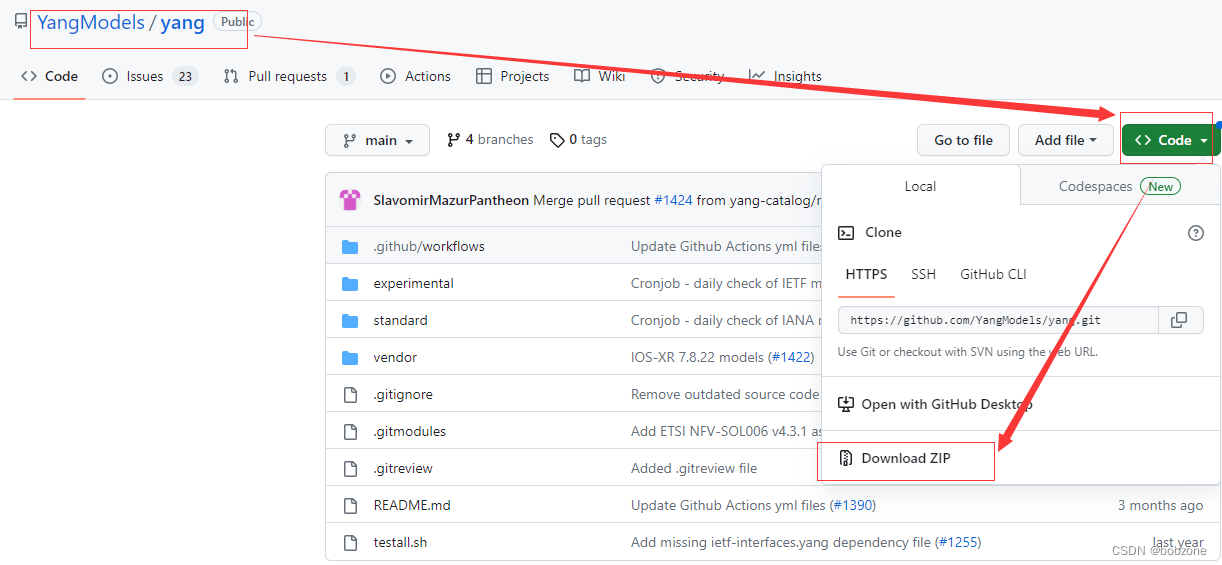Click the GitHub Desktop icon
The image size is (1222, 565).
click(846, 404)
